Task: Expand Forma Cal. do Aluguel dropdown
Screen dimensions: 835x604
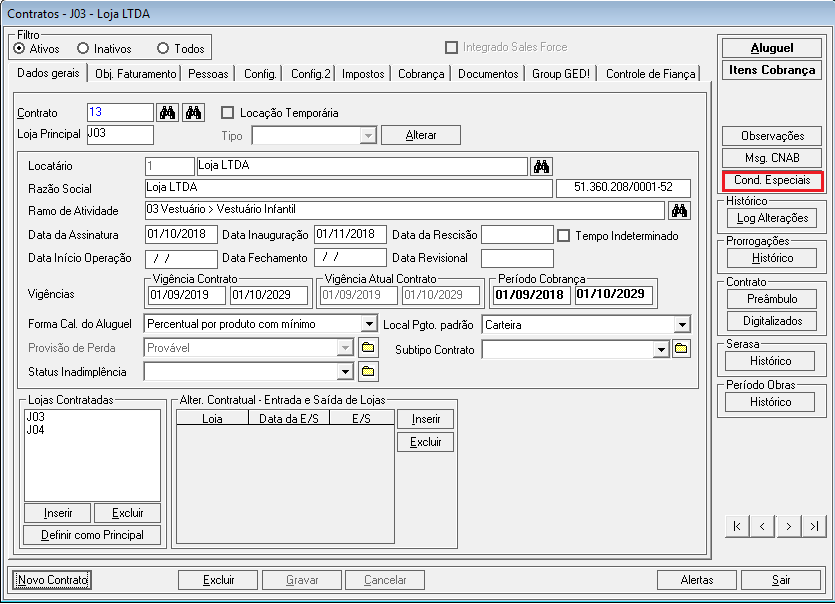Action: [369, 324]
